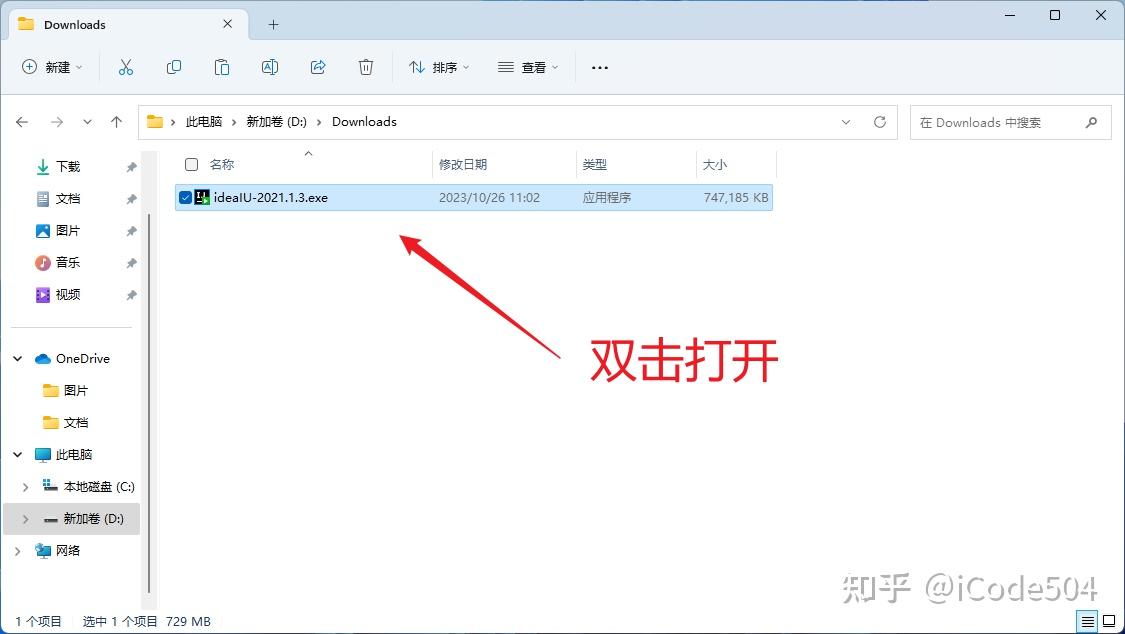Open the 排序 sort menu
1125x634 pixels.
[x=438, y=67]
